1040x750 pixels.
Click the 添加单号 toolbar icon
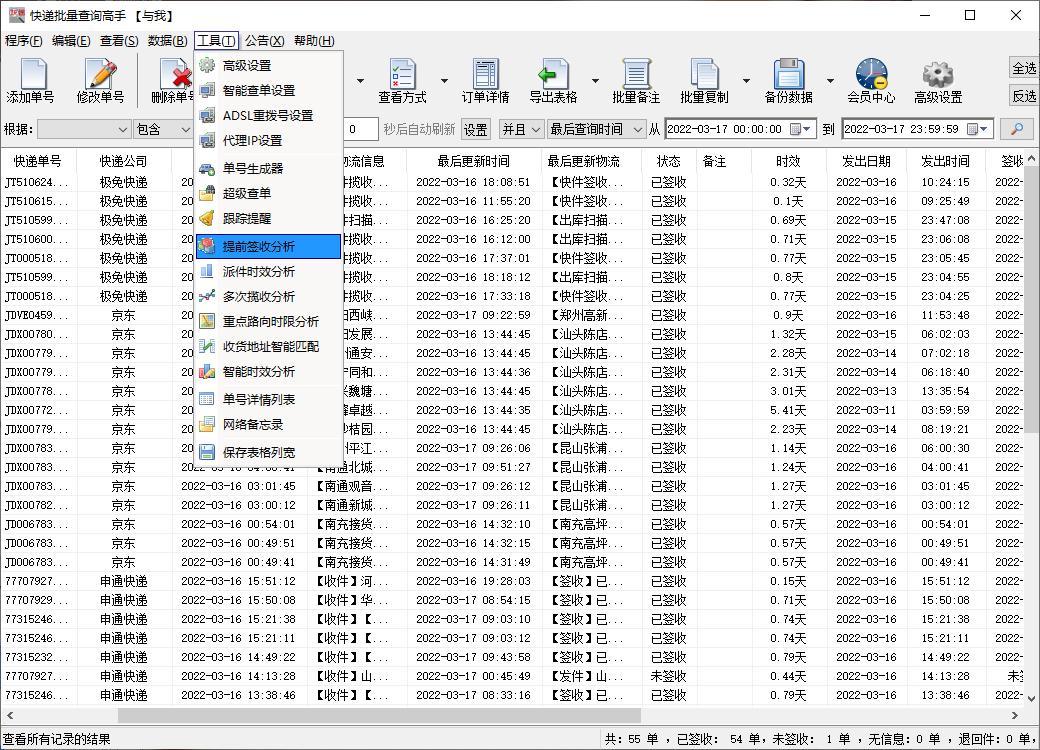click(31, 80)
